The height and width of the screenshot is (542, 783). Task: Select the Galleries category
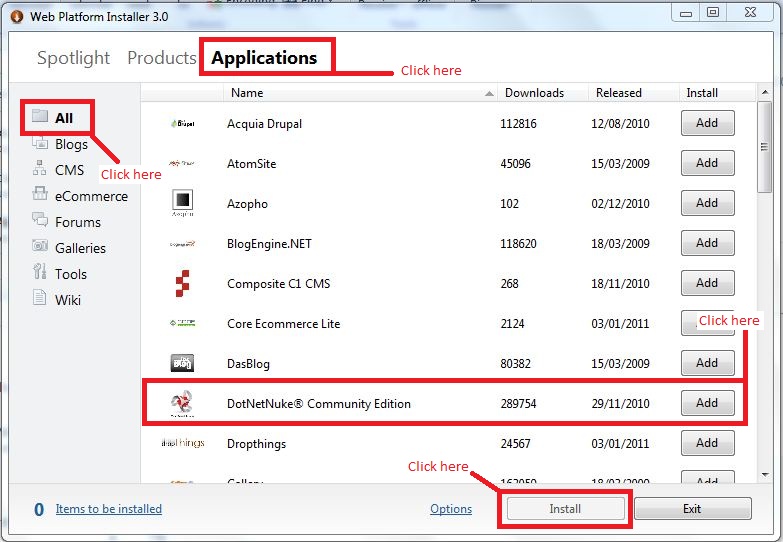(x=80, y=248)
